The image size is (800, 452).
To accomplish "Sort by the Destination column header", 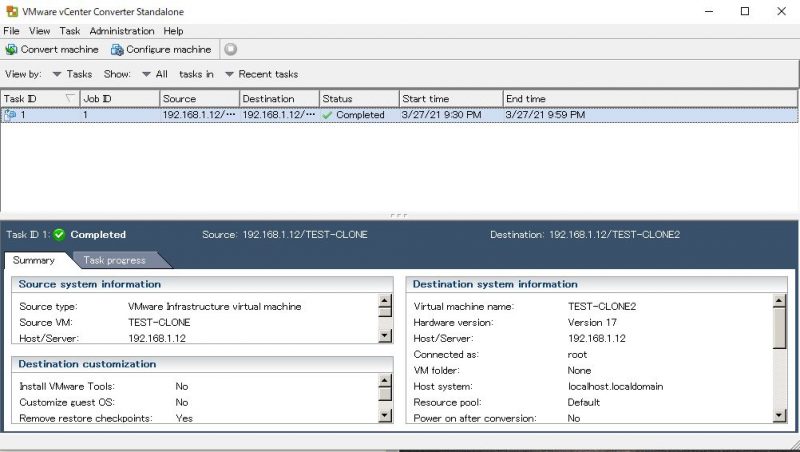I will [x=279, y=98].
